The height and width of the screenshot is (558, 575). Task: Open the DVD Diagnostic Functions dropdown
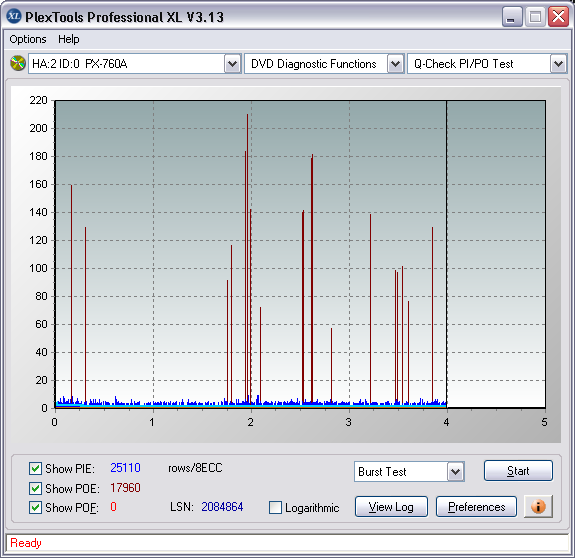[x=395, y=64]
